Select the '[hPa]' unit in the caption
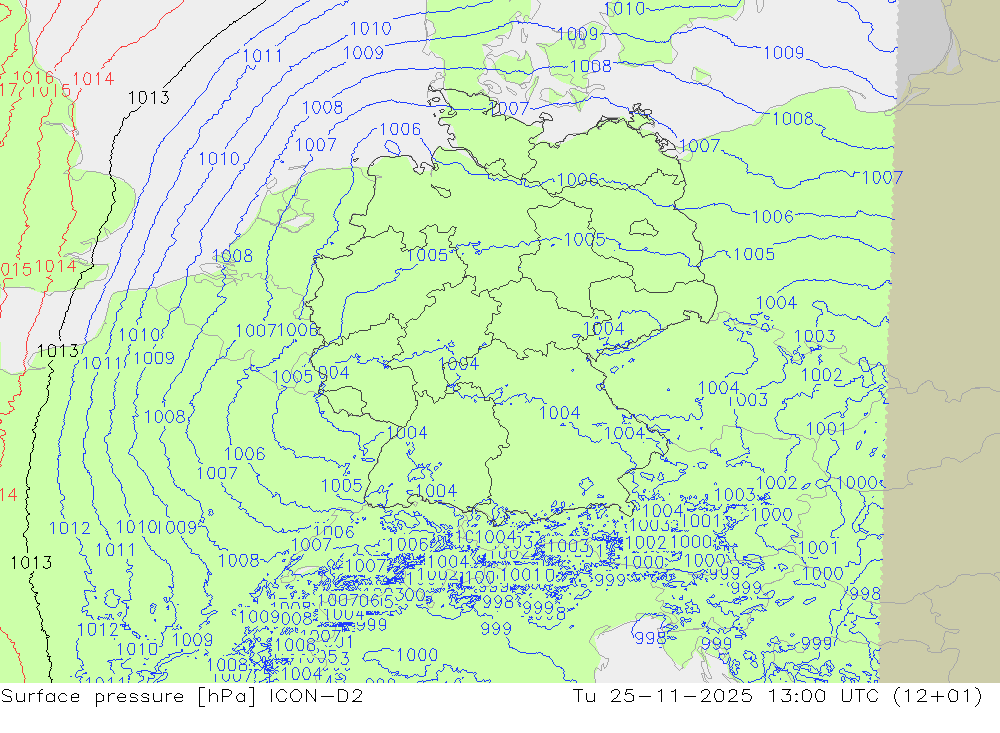The height and width of the screenshot is (733, 1000). [227, 696]
